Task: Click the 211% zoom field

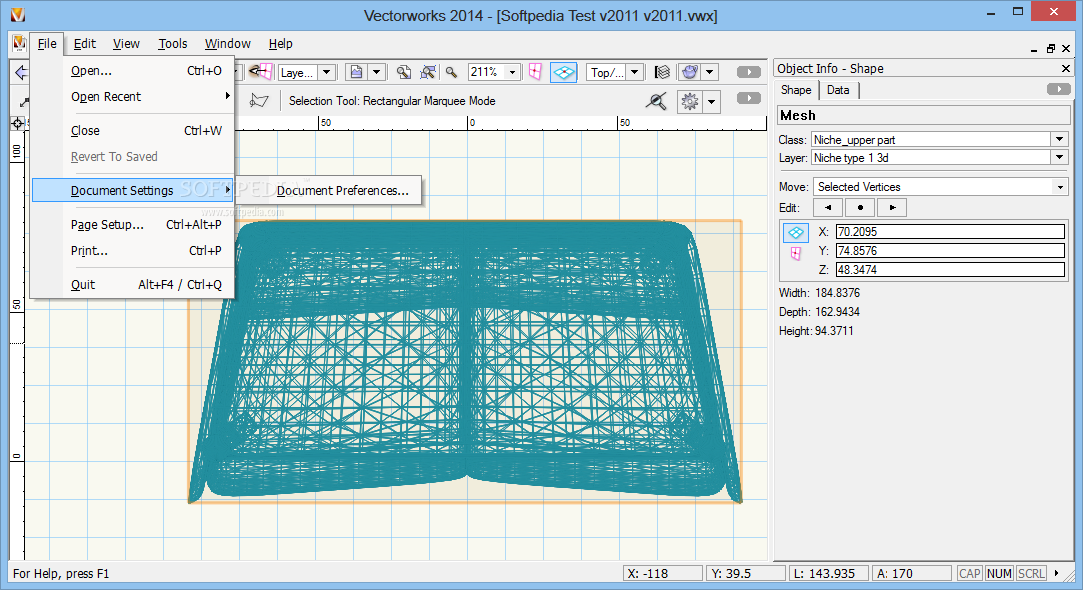Action: tap(487, 72)
